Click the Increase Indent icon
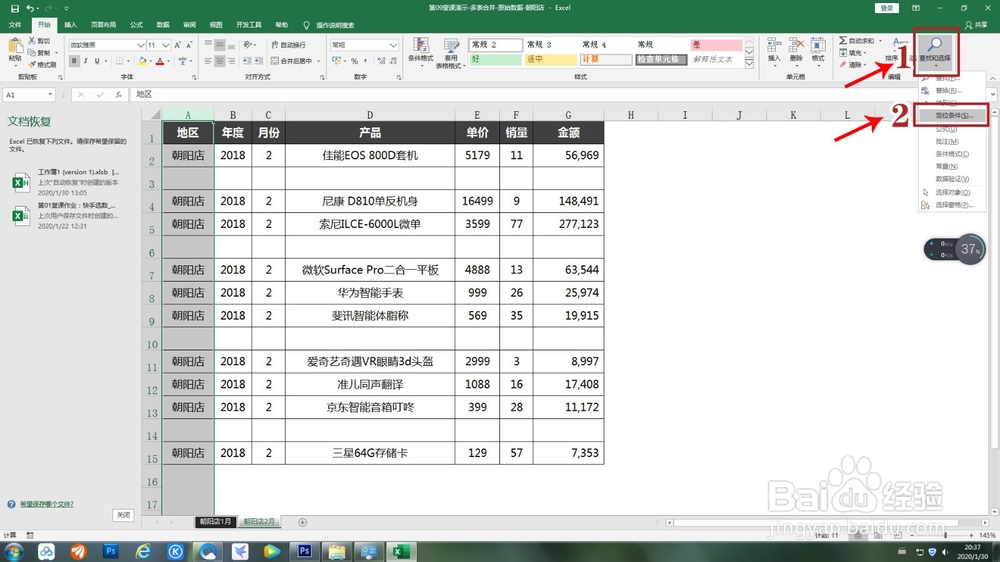Screen dimensions: 1000x562 (258, 61)
